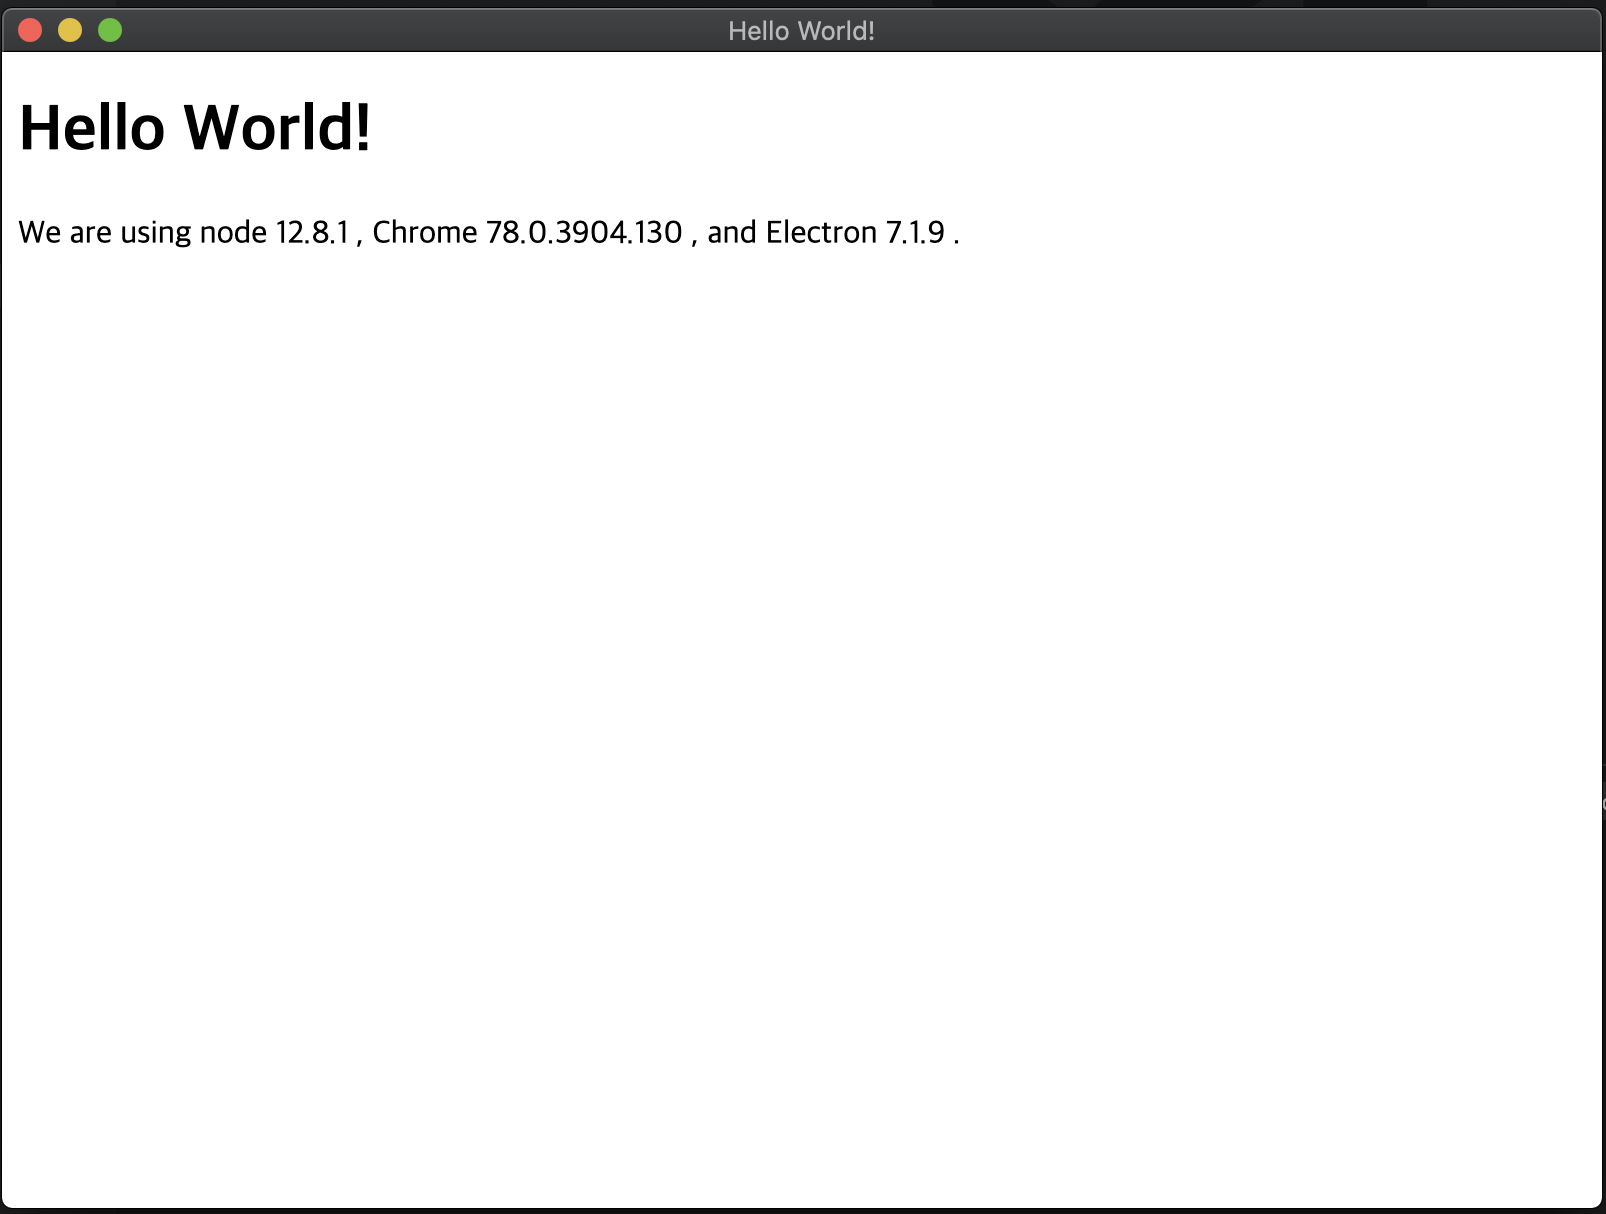
Task: Click the word "World!" in the large heading
Action: click(278, 128)
